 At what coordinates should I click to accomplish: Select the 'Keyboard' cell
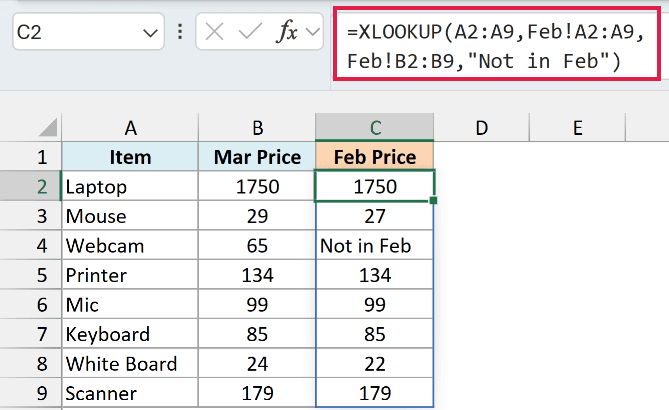[x=130, y=334]
